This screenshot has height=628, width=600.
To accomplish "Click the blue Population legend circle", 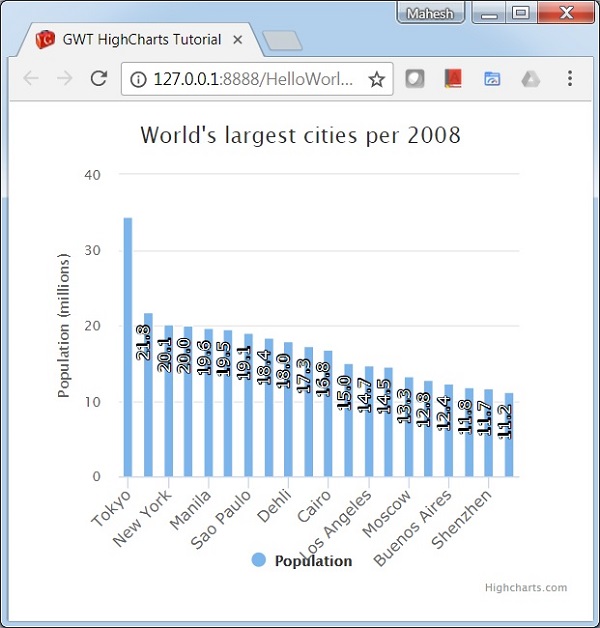I will [x=259, y=560].
